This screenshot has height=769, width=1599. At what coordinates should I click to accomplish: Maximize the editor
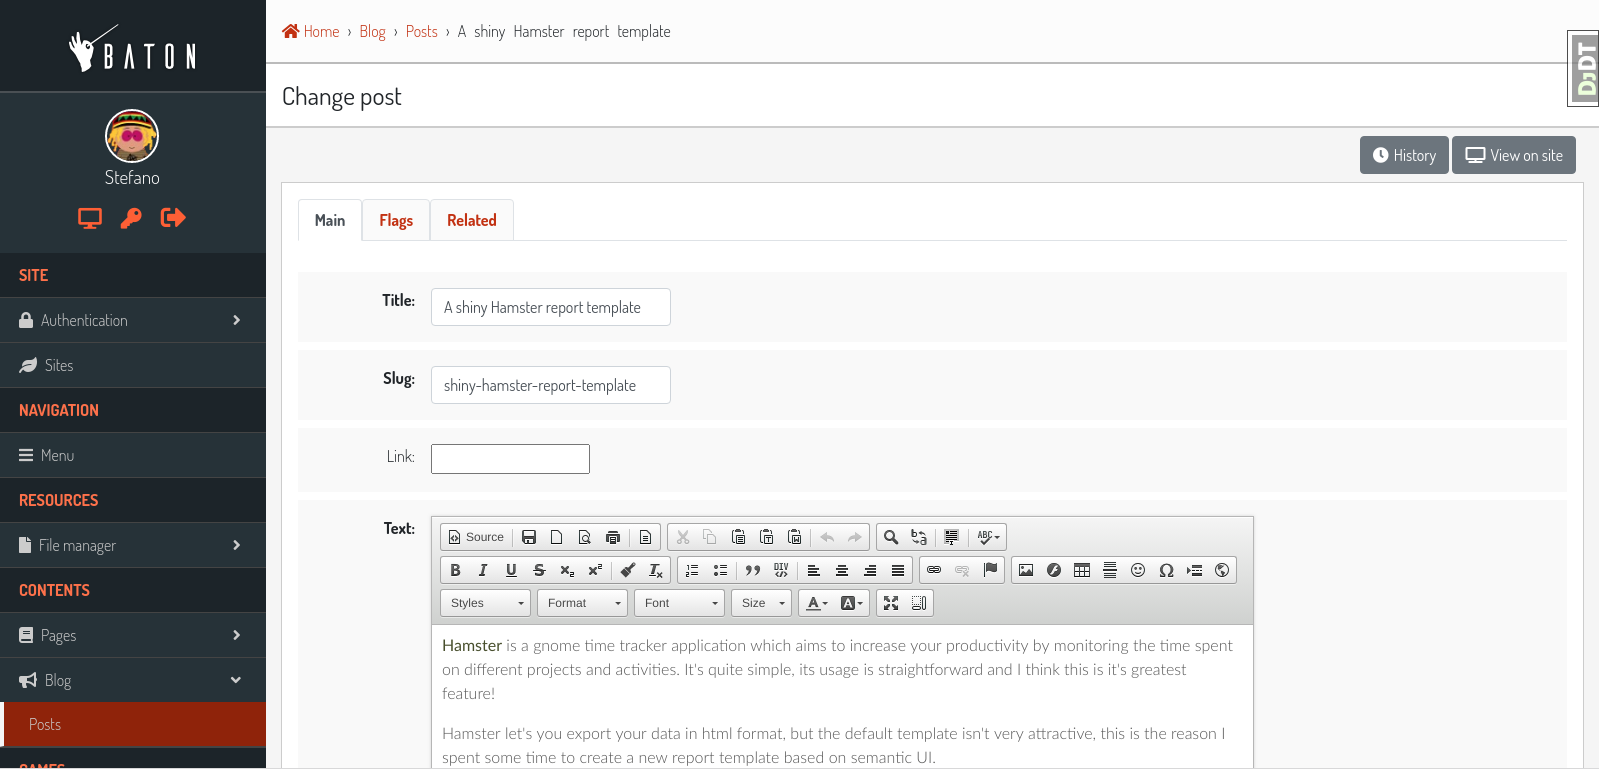[x=891, y=603]
